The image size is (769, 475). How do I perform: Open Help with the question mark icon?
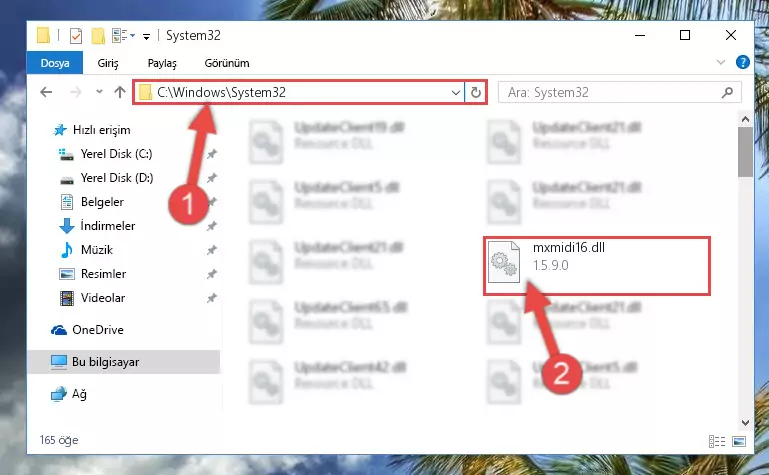(743, 62)
